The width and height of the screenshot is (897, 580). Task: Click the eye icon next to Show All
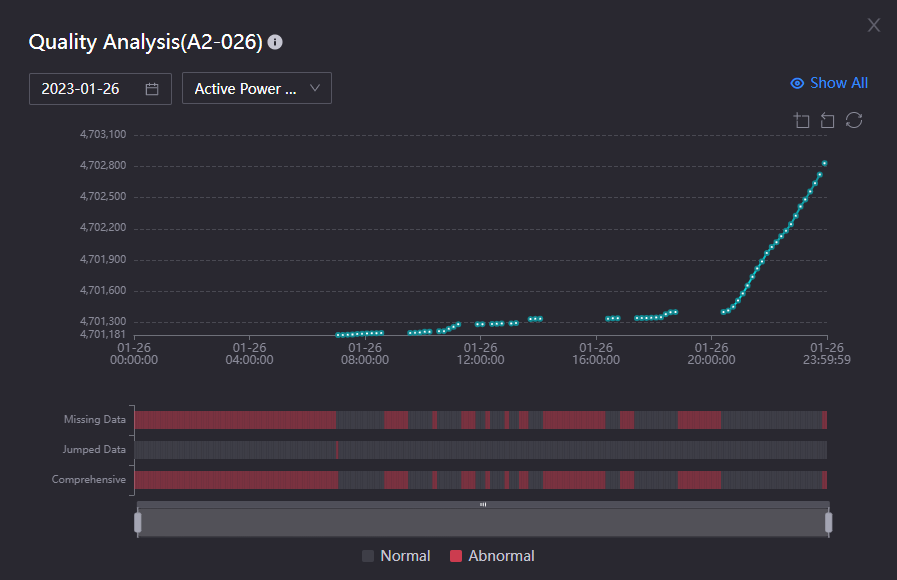click(x=797, y=84)
